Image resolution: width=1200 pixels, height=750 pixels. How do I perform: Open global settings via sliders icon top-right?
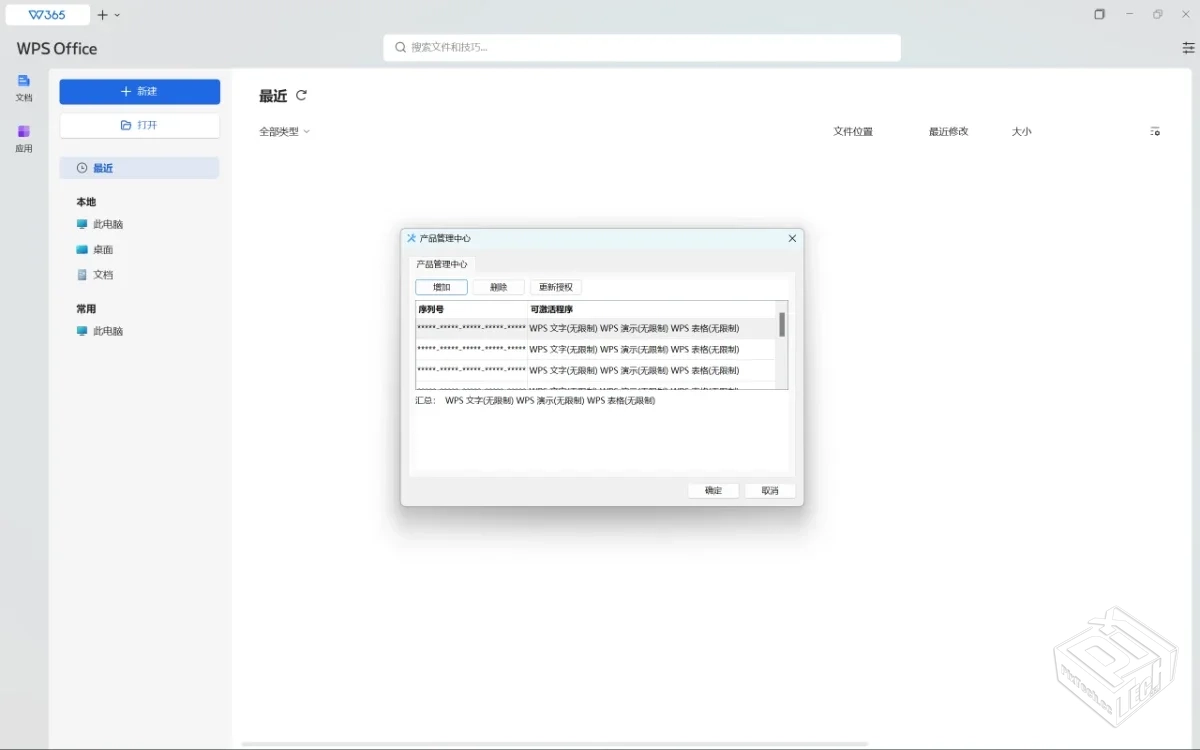coord(1188,47)
